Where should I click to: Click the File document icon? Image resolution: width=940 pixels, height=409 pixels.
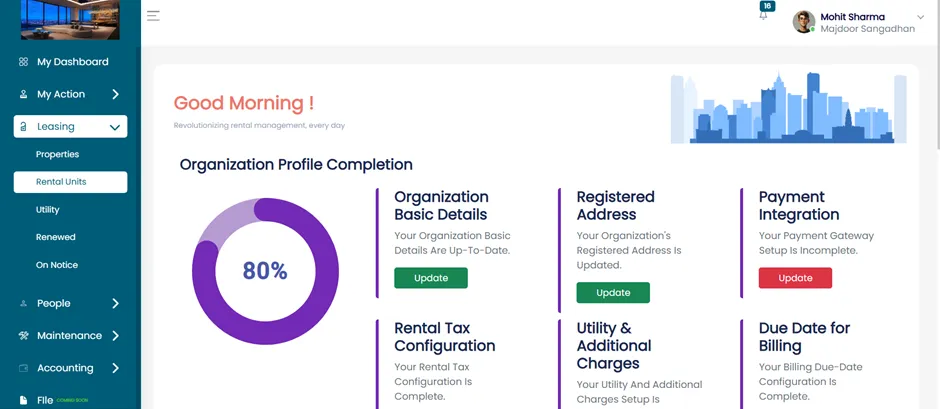click(23, 400)
